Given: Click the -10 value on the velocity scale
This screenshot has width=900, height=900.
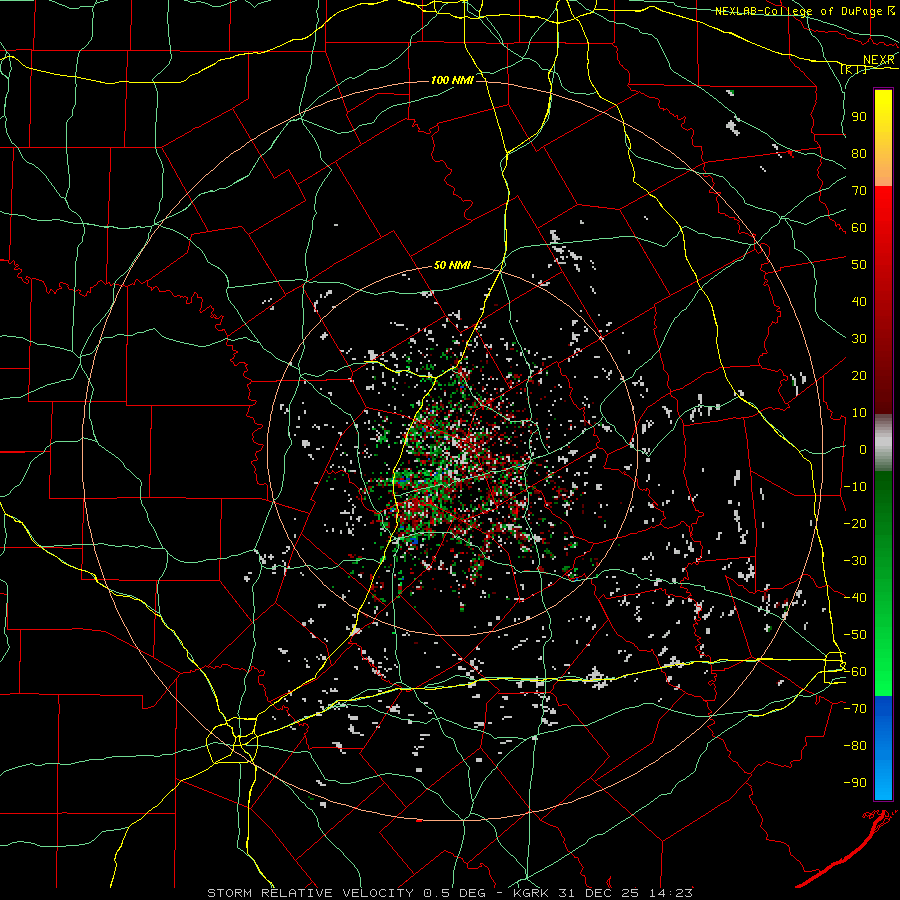Looking at the screenshot, I should (855, 487).
